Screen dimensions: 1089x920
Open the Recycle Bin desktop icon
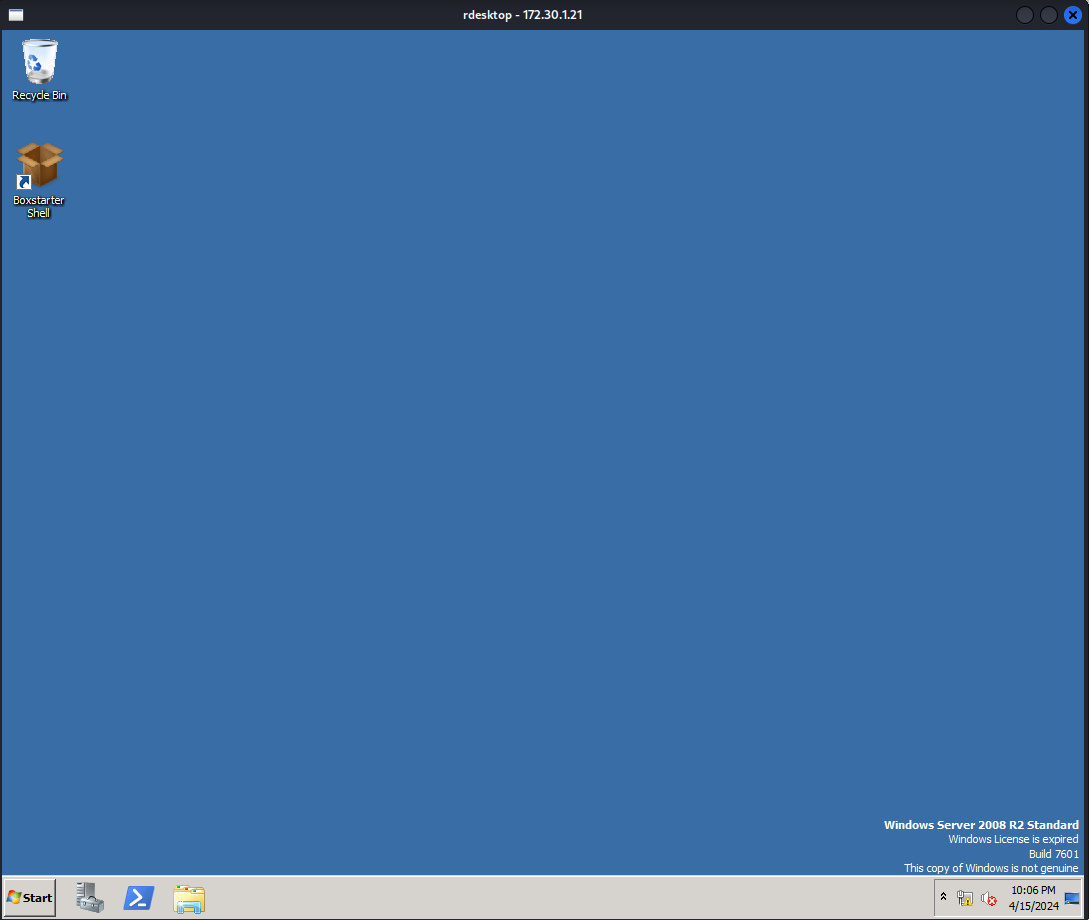[40, 62]
